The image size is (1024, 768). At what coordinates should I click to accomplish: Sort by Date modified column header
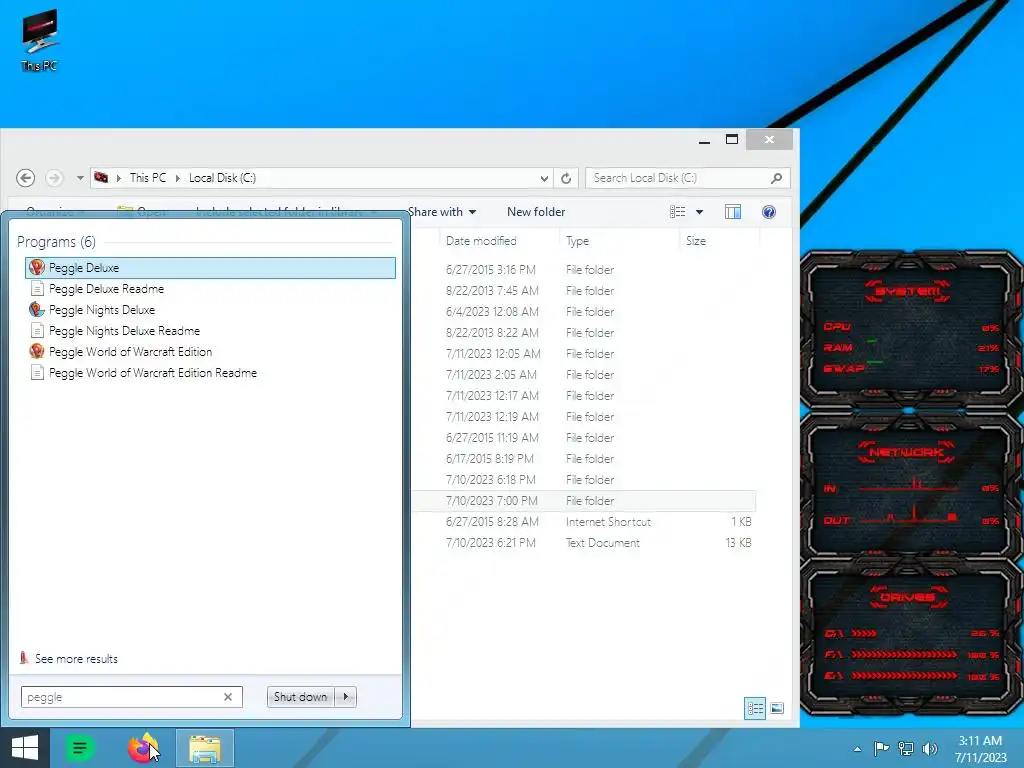pos(500,241)
